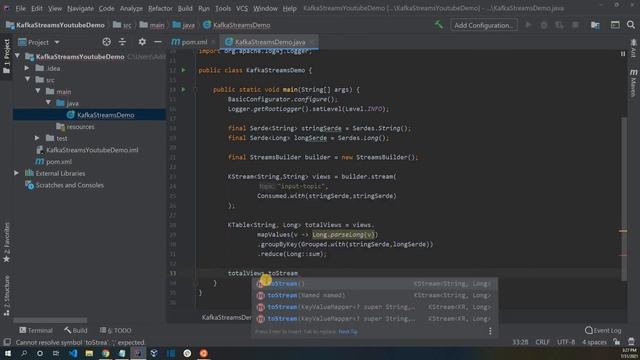
Task: Open the Build tool window tab
Action: (76, 330)
